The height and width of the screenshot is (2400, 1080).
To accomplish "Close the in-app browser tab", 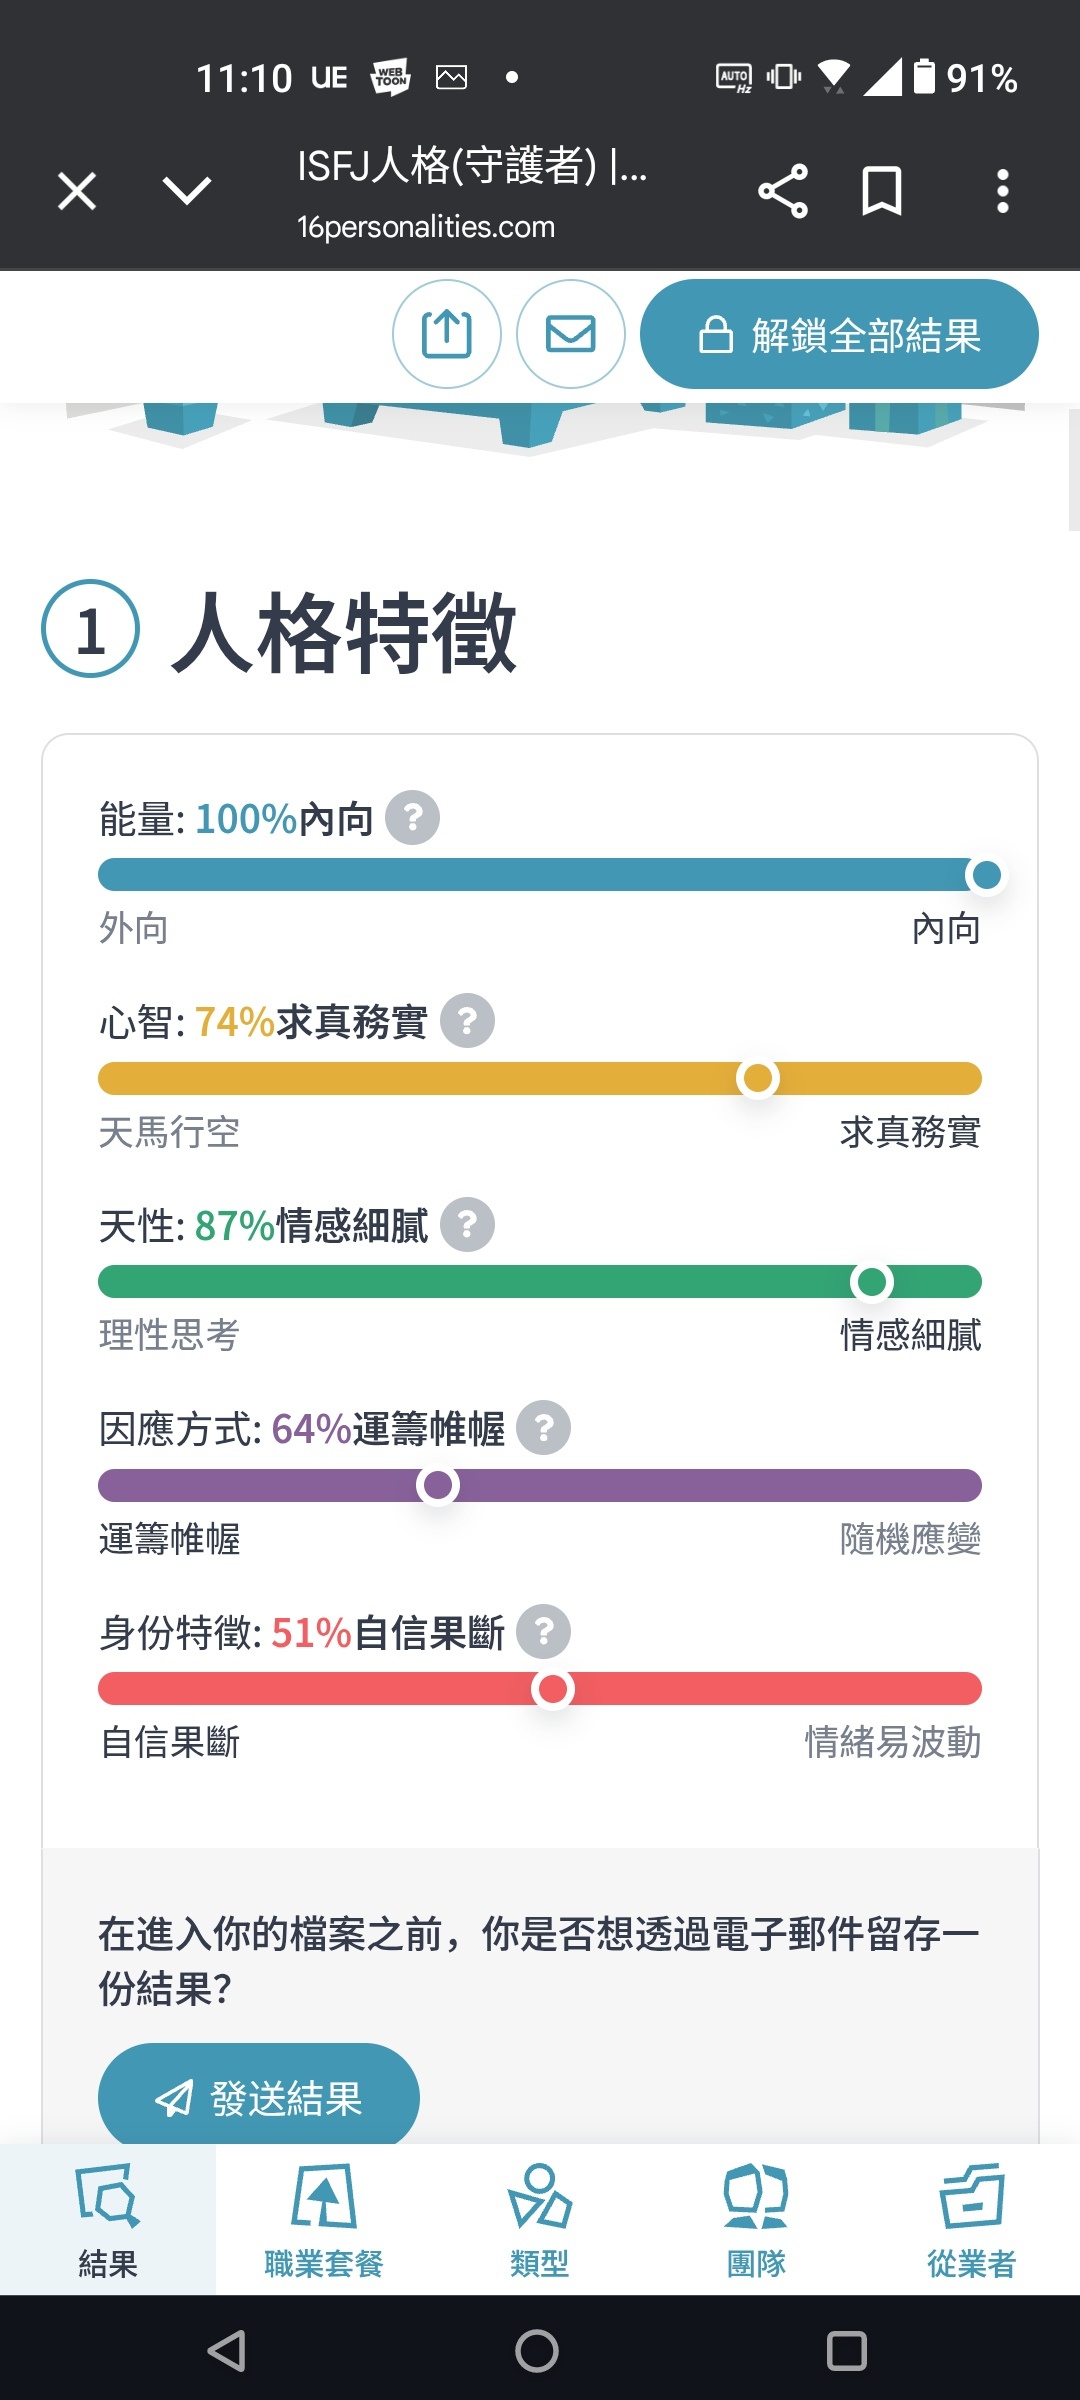I will (77, 191).
